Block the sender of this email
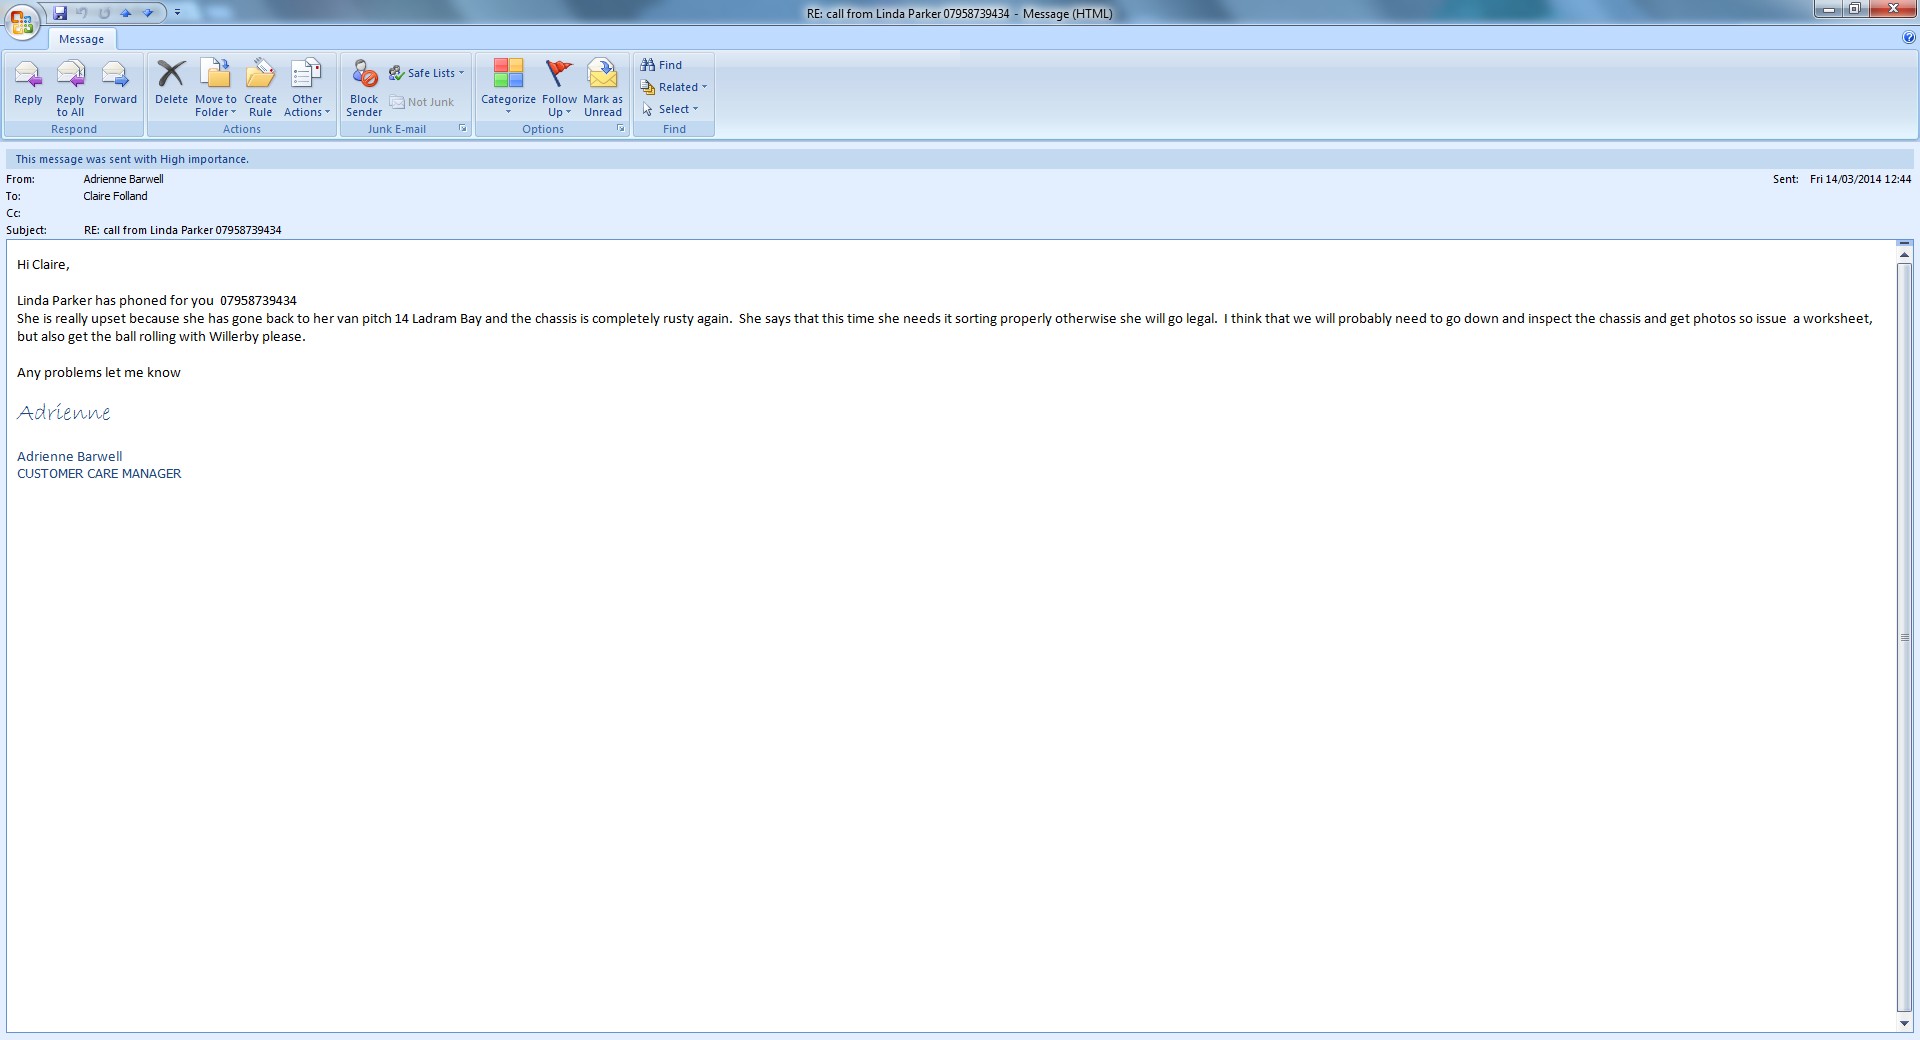 [364, 88]
